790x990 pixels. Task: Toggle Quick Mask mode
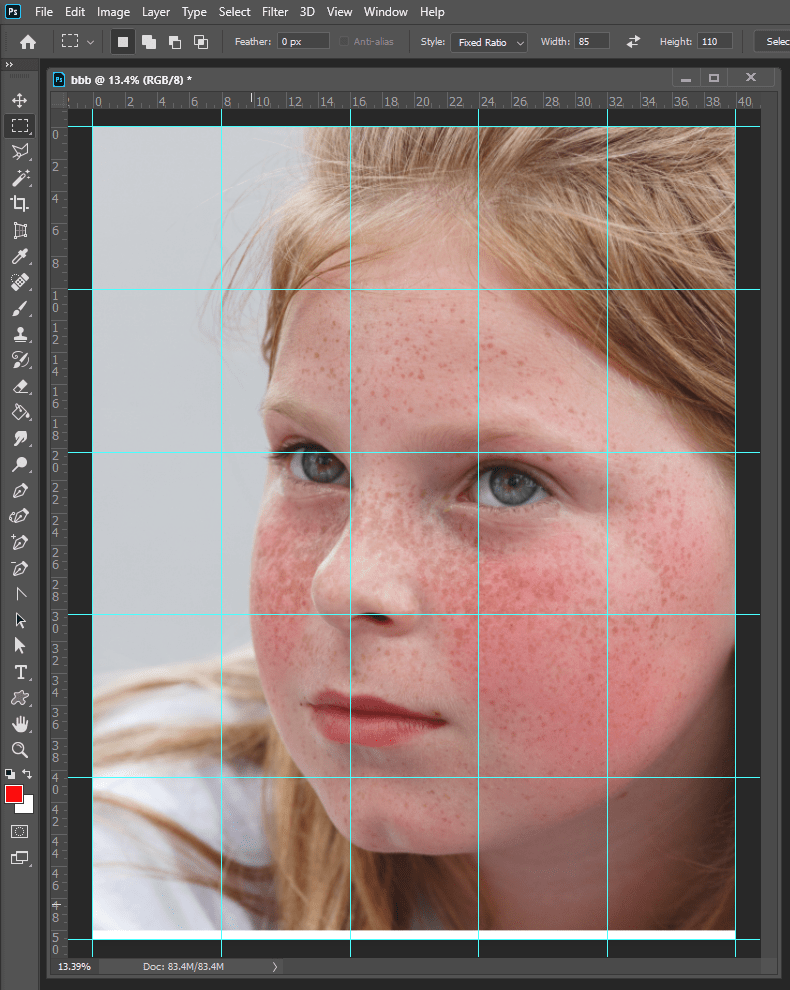[20, 832]
